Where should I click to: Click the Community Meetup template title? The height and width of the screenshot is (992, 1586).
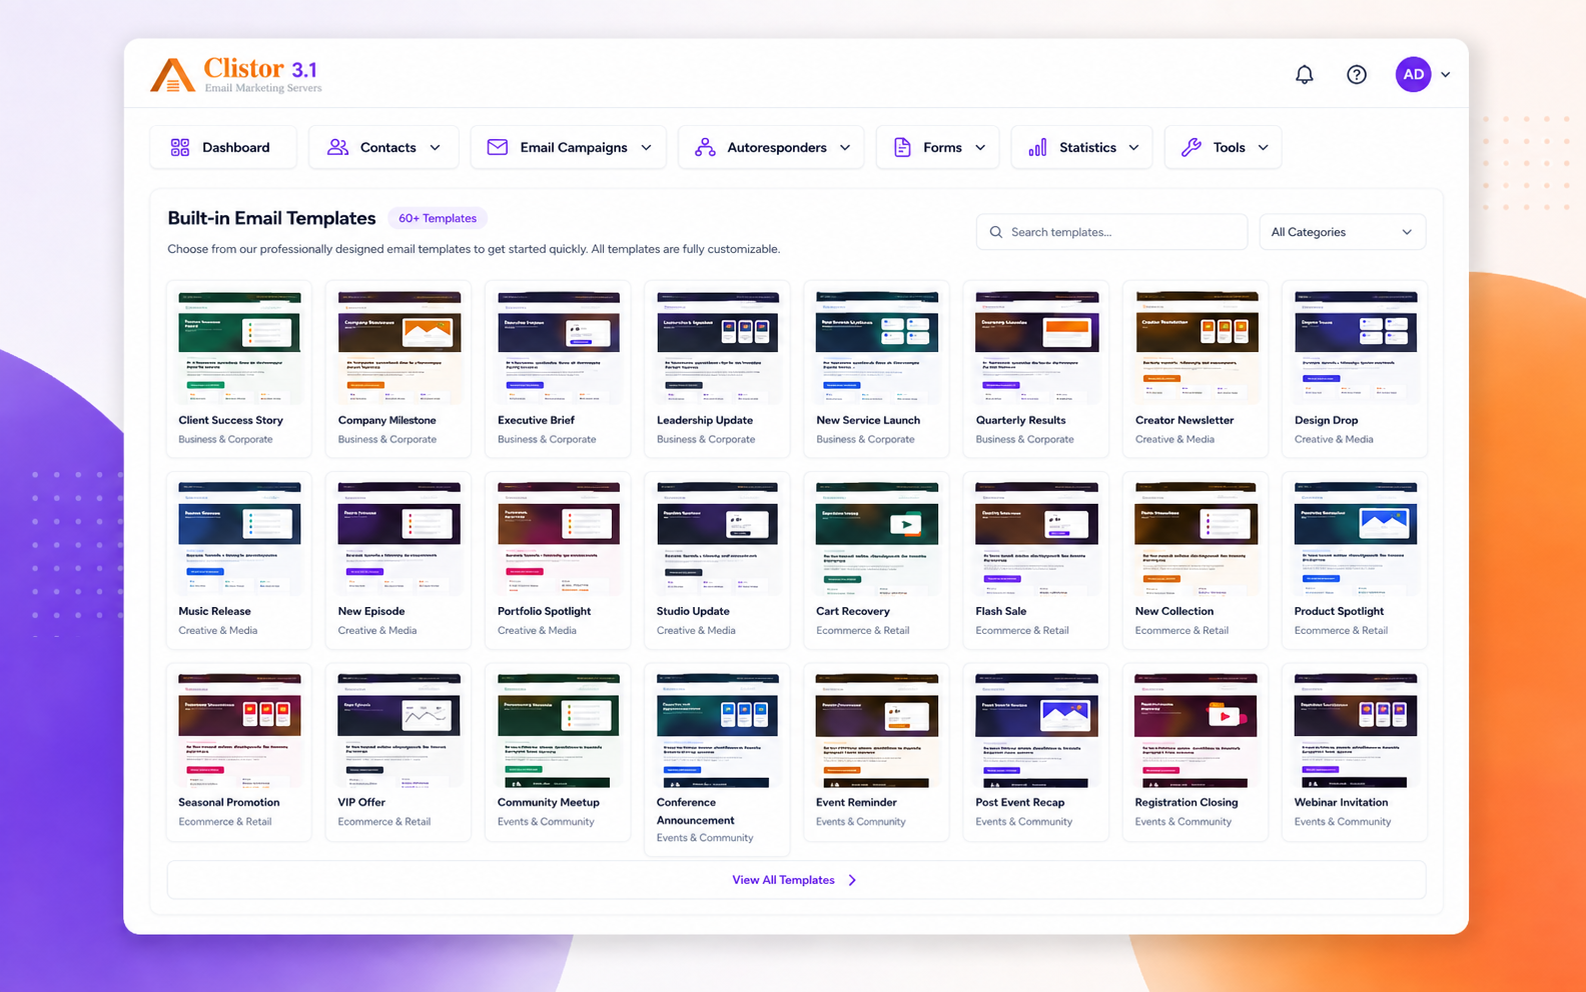point(548,802)
